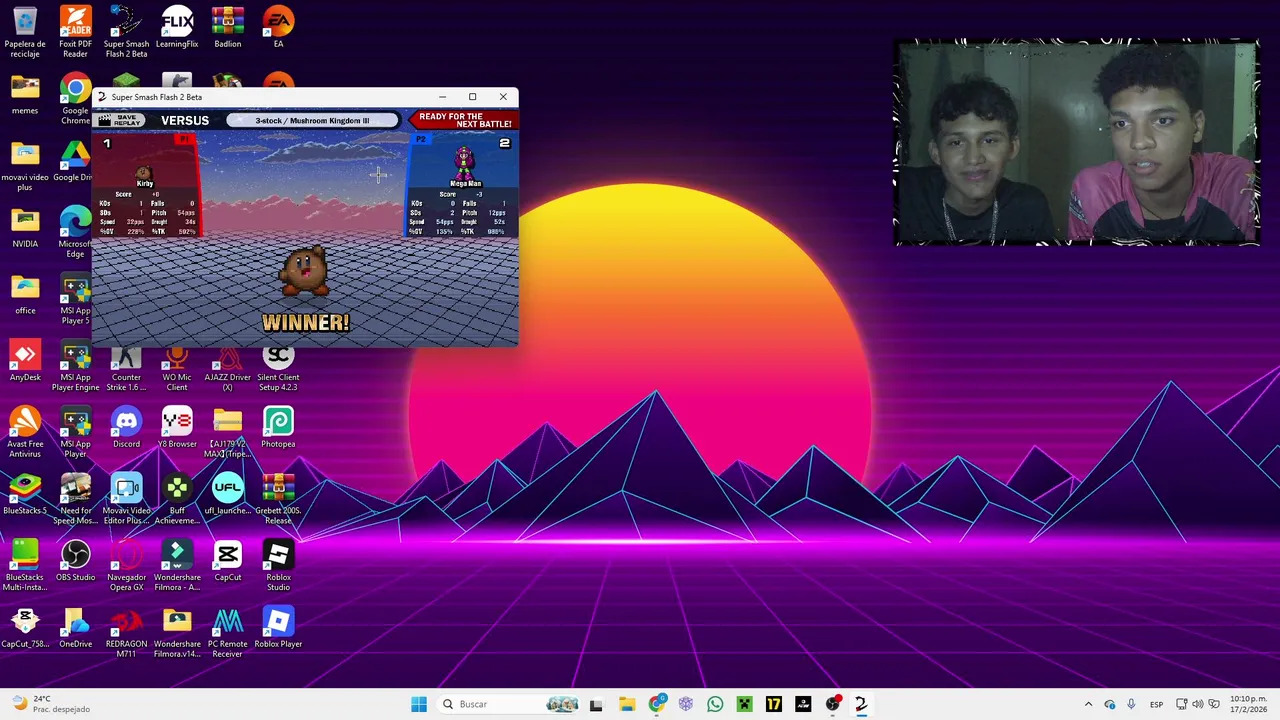Click the WINNER! text in the game
This screenshot has width=1280, height=720.
pyautogui.click(x=305, y=323)
